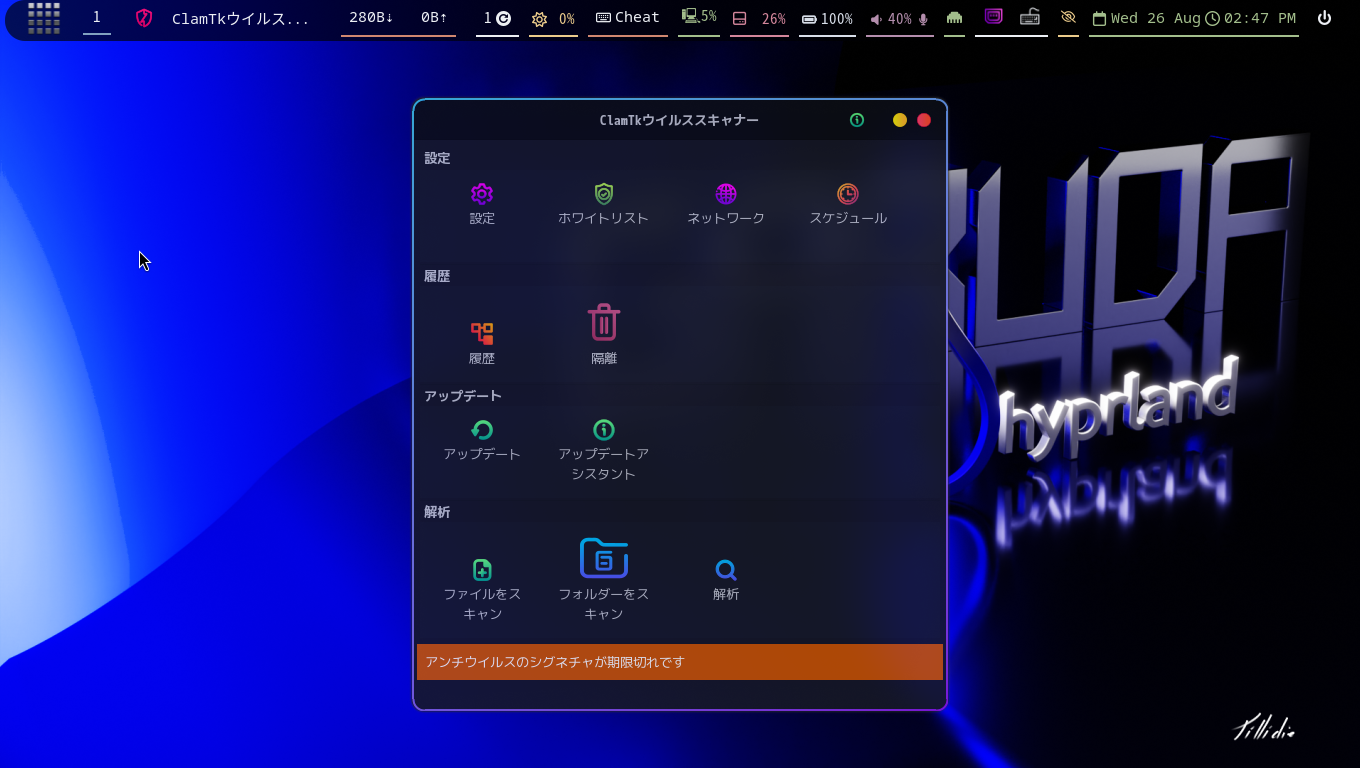Screen dimensions: 1360x768
Task: Open the 隔離 (Quarantine) trash icon
Action: tap(604, 322)
